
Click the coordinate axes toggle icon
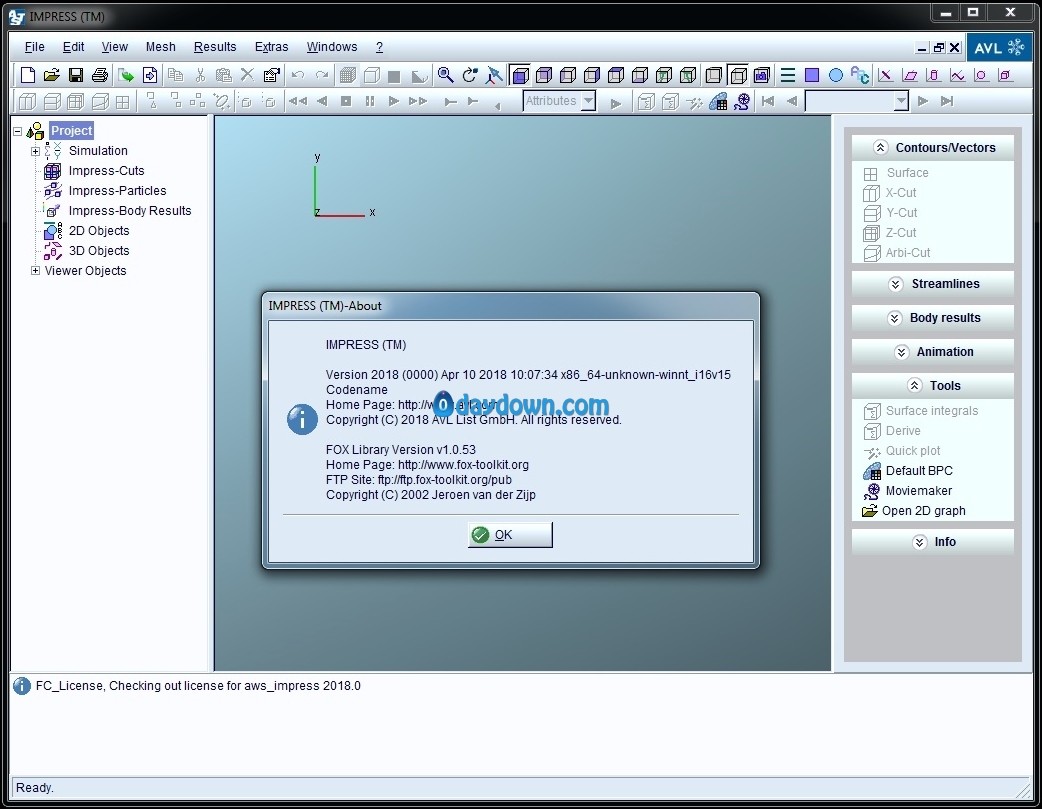click(x=494, y=75)
